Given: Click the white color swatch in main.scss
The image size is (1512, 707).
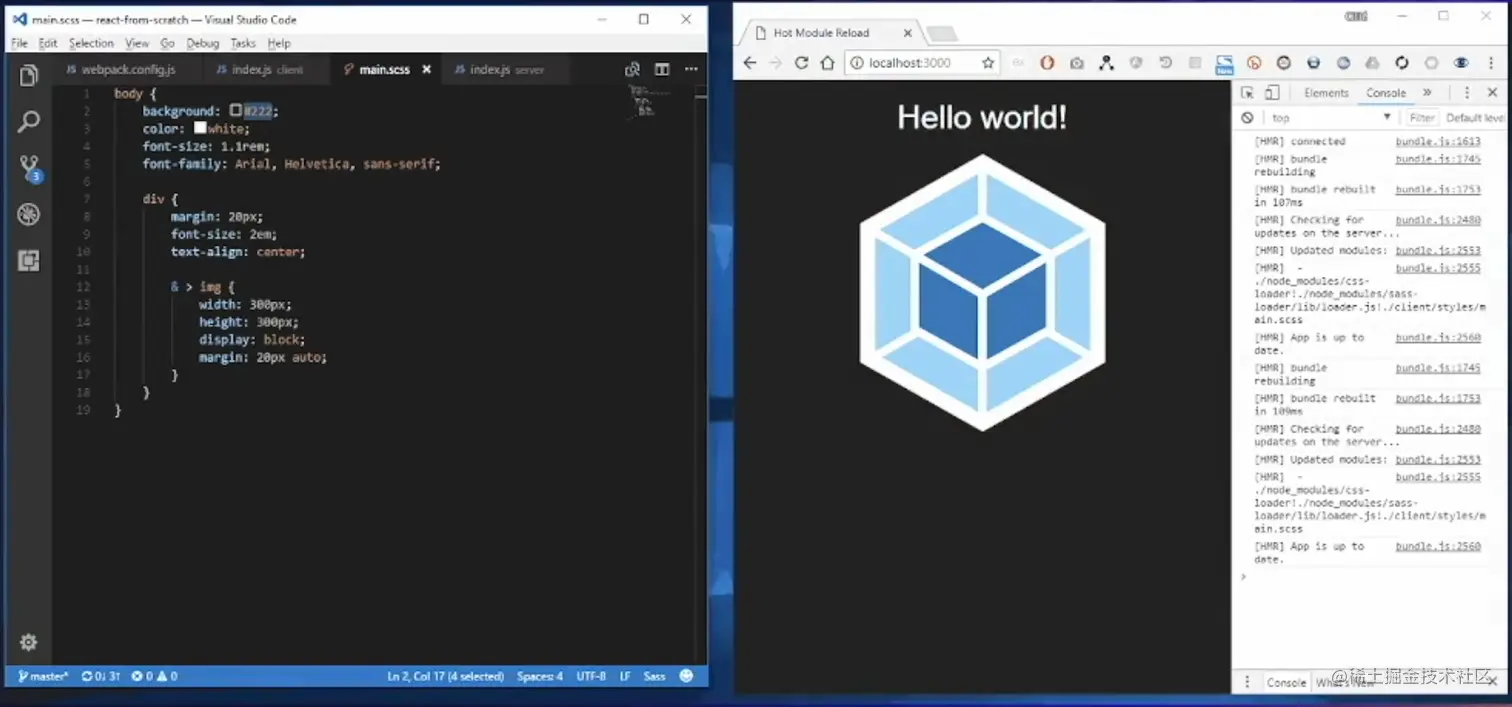Looking at the screenshot, I should coord(200,128).
